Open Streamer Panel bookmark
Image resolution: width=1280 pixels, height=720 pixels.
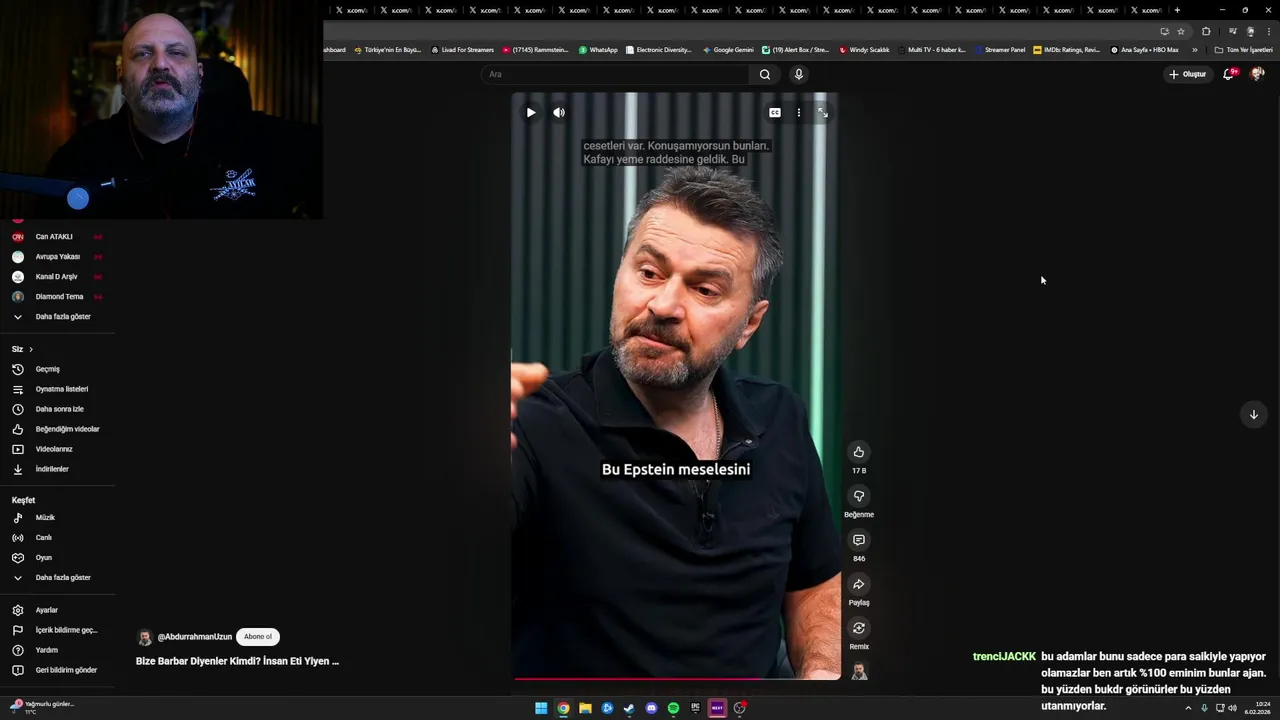pyautogui.click(x=1001, y=50)
